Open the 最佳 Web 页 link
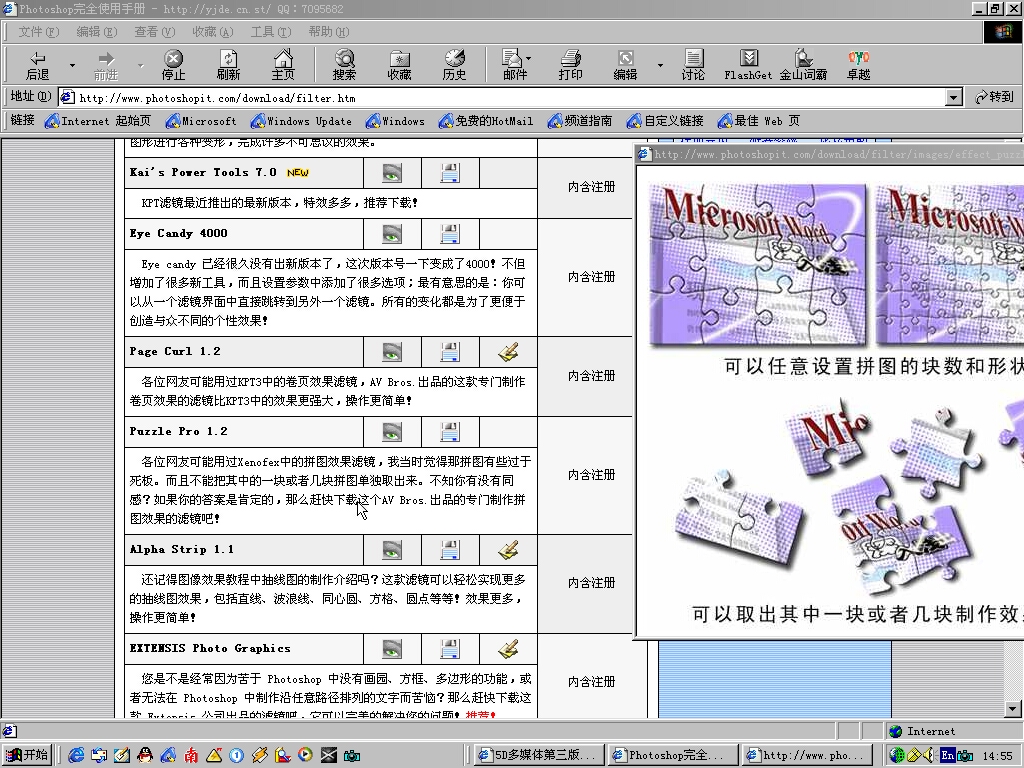This screenshot has height=768, width=1024. point(759,121)
